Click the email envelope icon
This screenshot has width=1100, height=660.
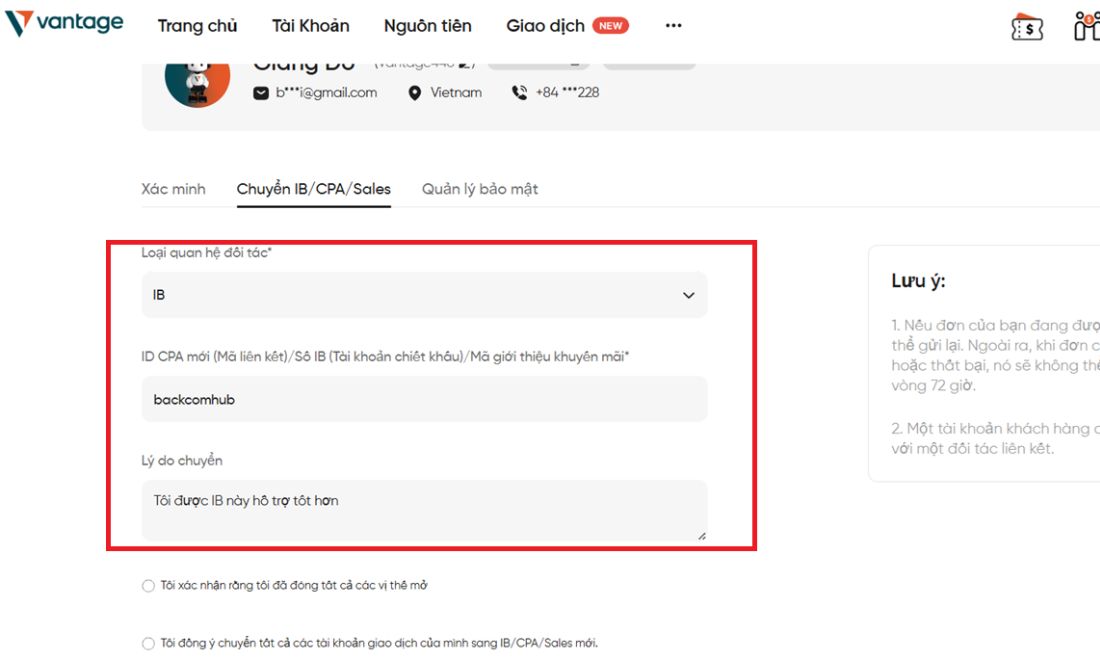(x=261, y=93)
